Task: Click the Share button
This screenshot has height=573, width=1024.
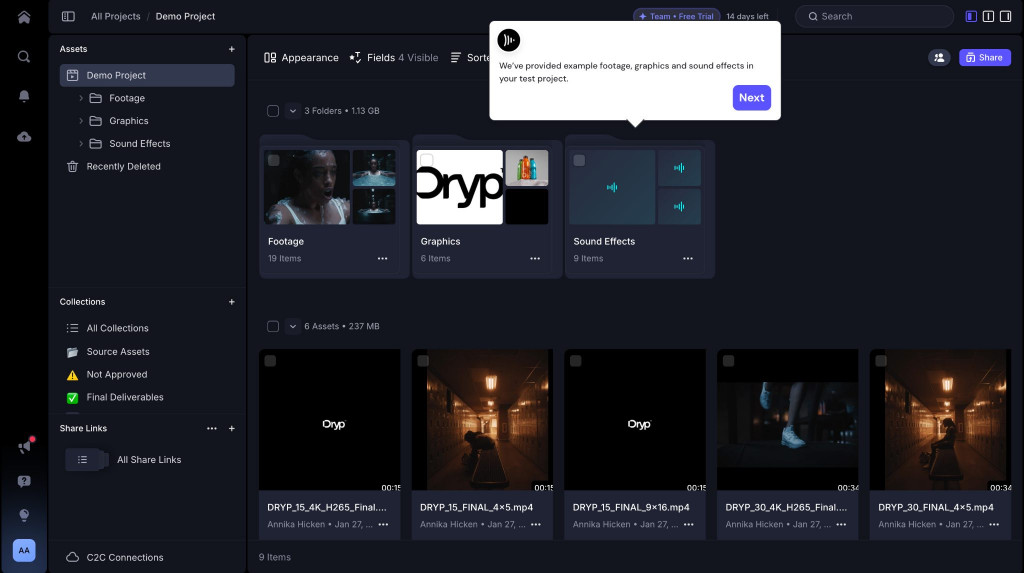Action: pos(984,57)
